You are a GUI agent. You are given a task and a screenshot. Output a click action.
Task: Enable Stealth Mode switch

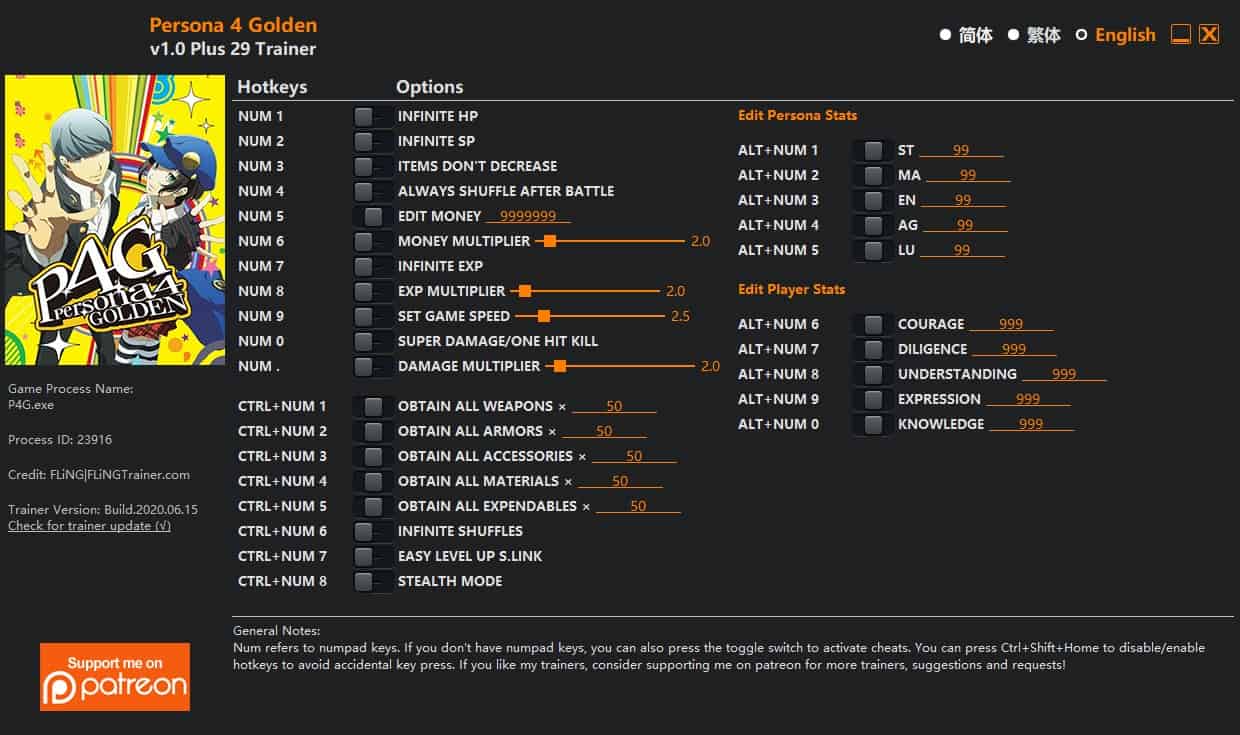tap(373, 581)
